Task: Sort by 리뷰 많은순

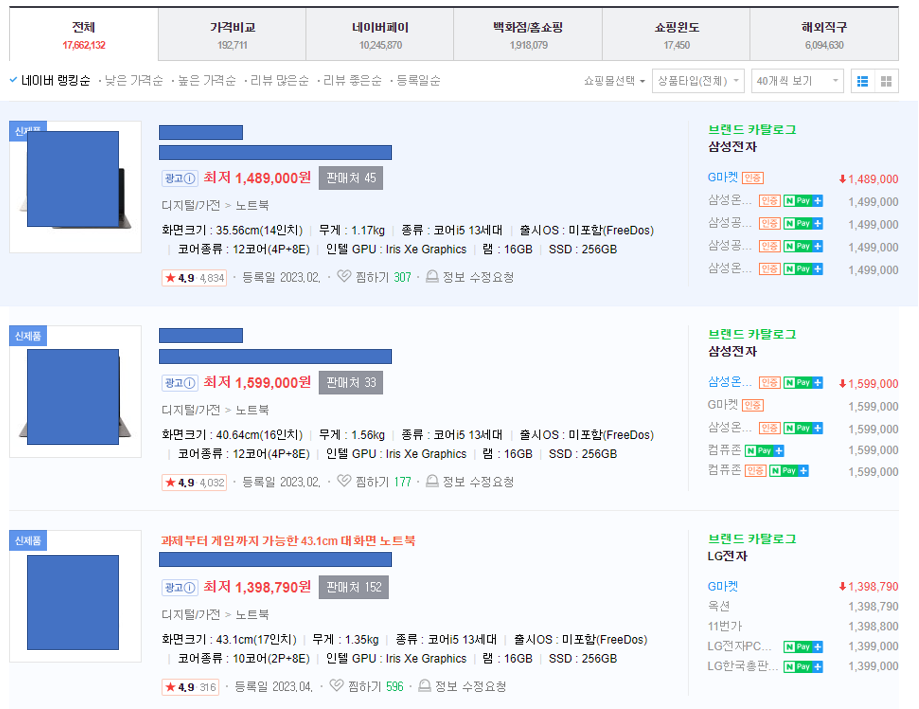Action: tap(280, 81)
